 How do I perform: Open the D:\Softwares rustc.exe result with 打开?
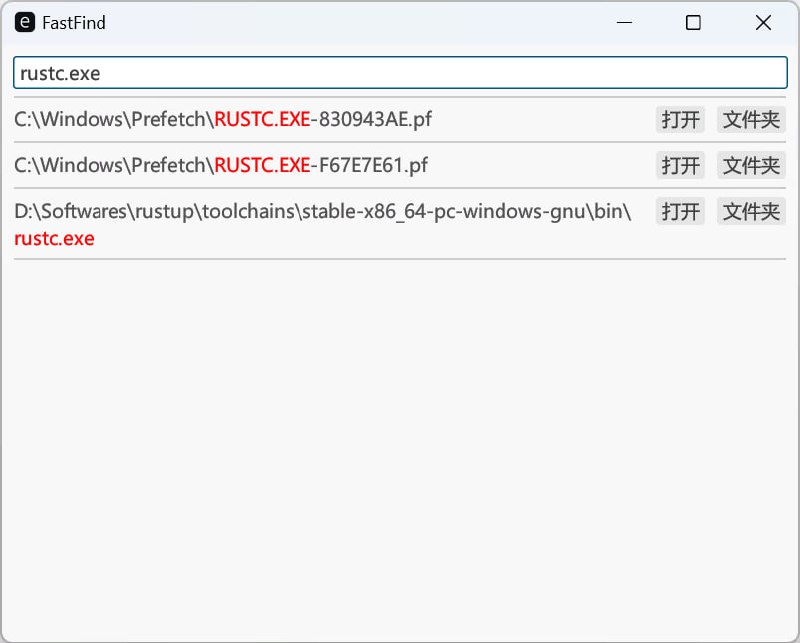[680, 211]
